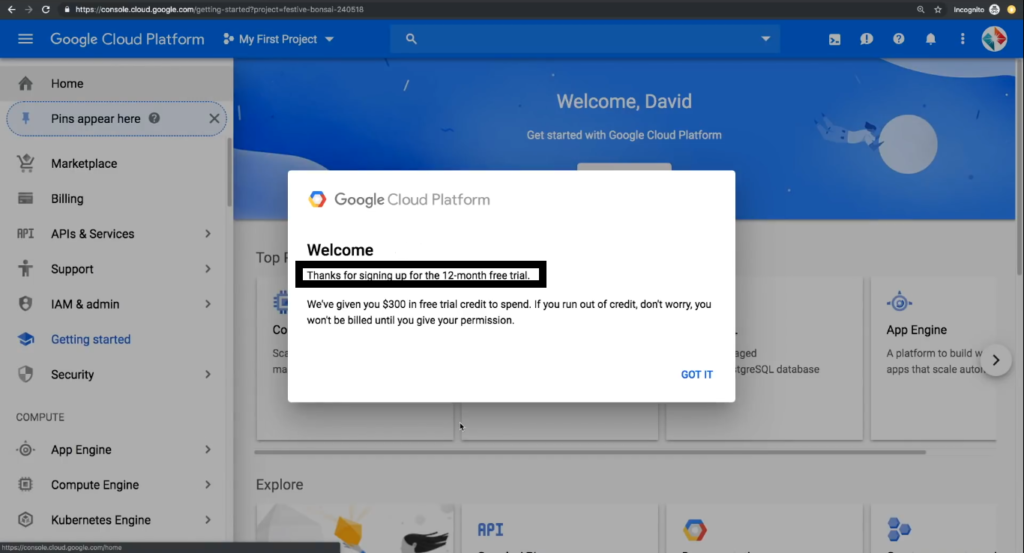Show next products with the carousel arrow
The width and height of the screenshot is (1024, 553).
pyautogui.click(x=995, y=360)
